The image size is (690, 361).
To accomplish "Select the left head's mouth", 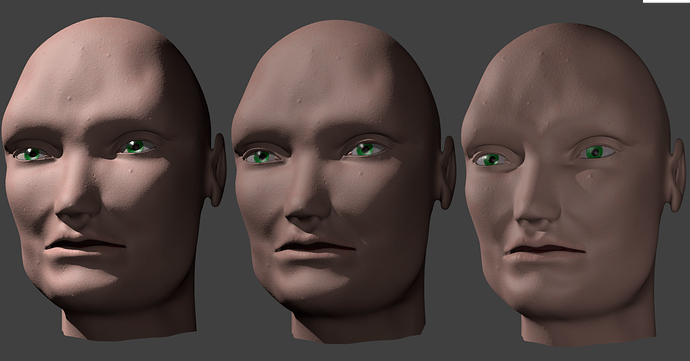I will click(x=85, y=246).
